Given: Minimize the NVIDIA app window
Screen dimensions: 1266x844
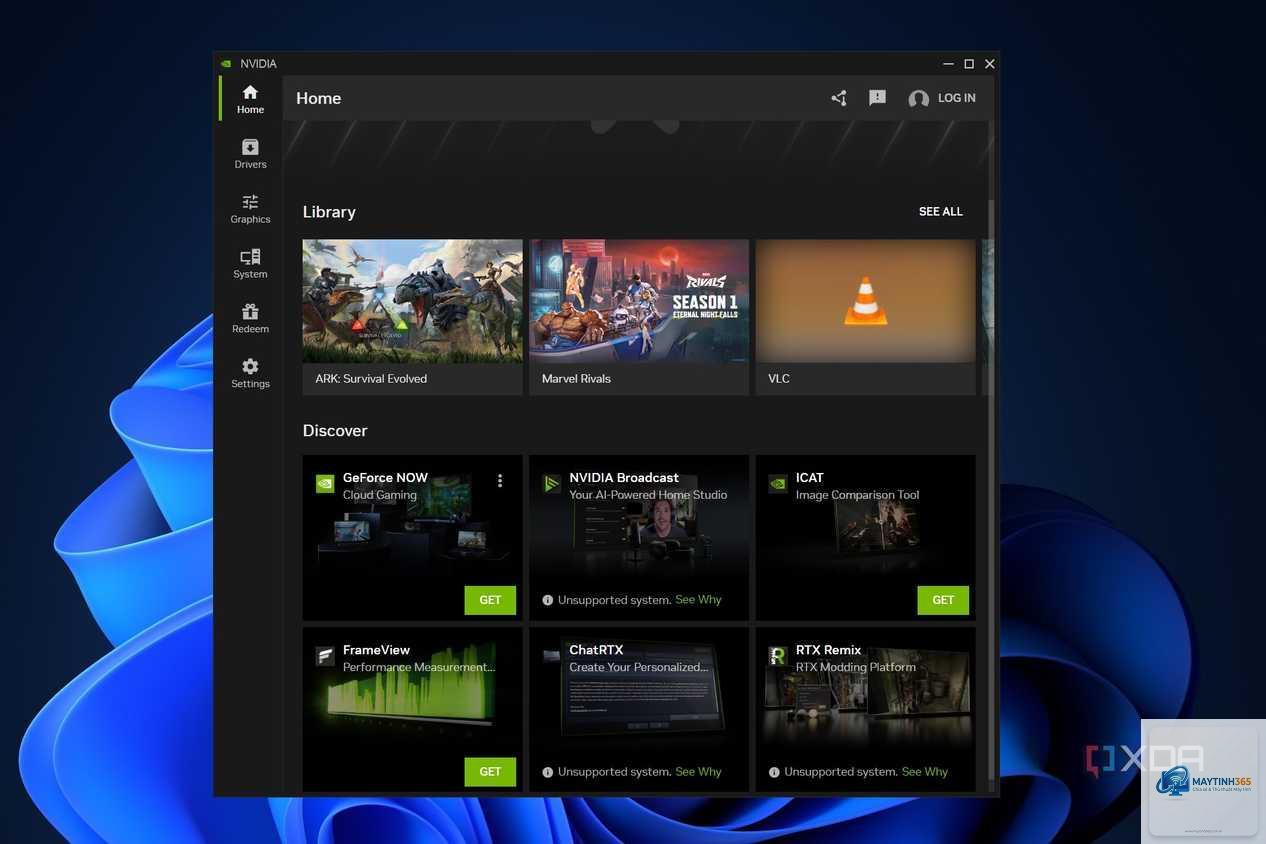Looking at the screenshot, I should (x=948, y=64).
